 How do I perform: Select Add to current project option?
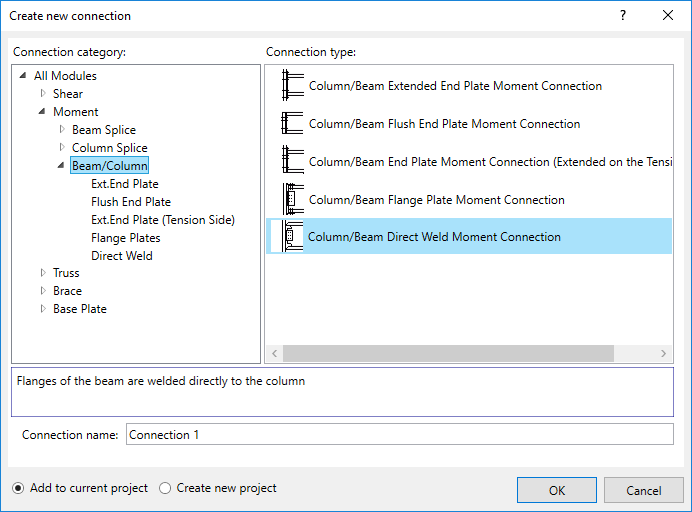pos(18,488)
